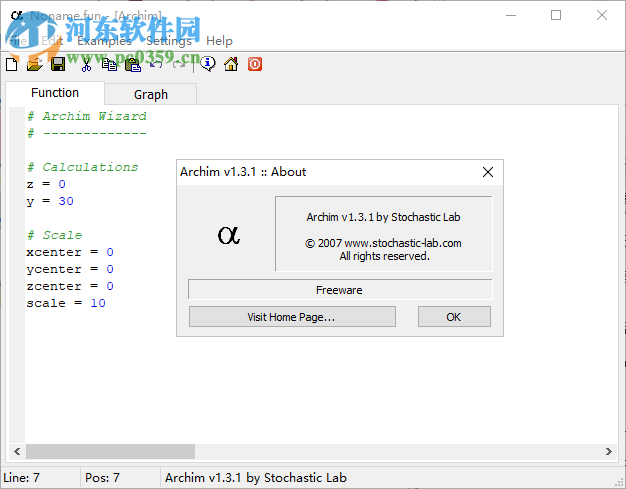Click the www.stochastic-lab.com copyright text

(383, 243)
